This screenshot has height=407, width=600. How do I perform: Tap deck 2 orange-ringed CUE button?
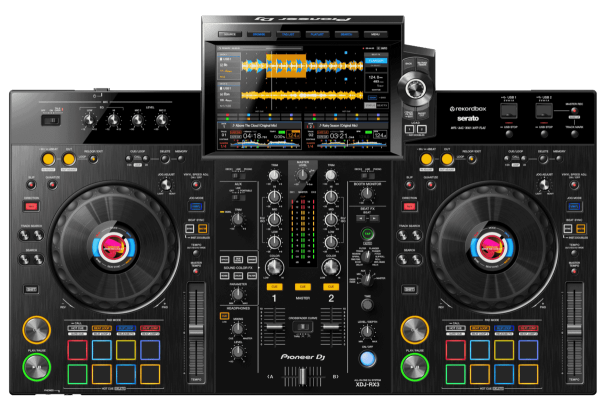click(414, 330)
